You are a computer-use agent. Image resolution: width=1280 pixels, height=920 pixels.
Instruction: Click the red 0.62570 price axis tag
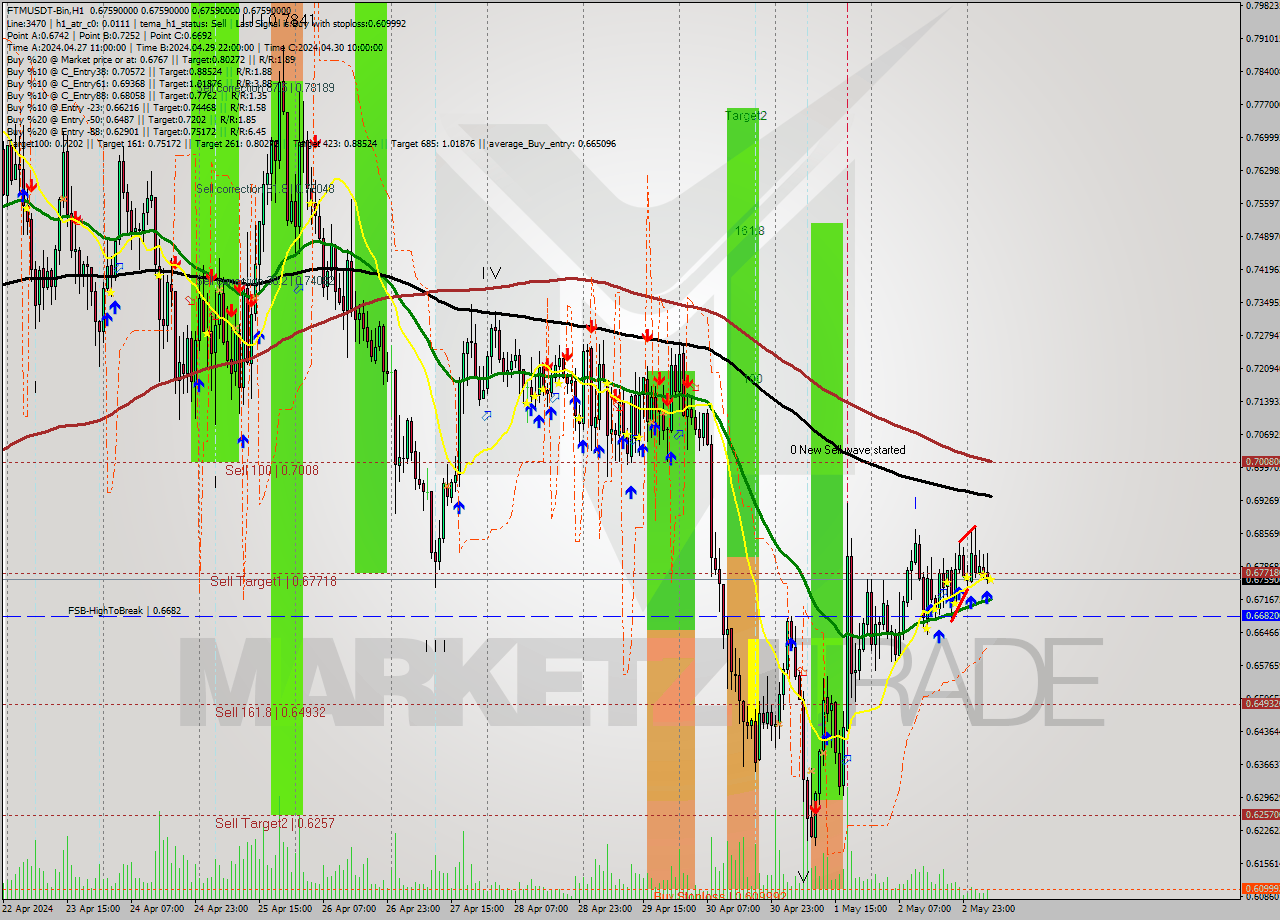coord(1260,815)
